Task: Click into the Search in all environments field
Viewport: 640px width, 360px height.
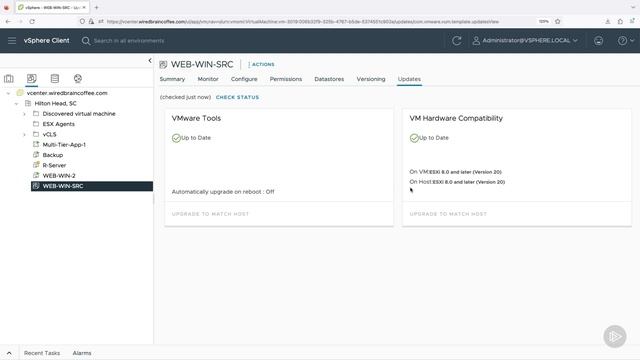Action: 129,41
